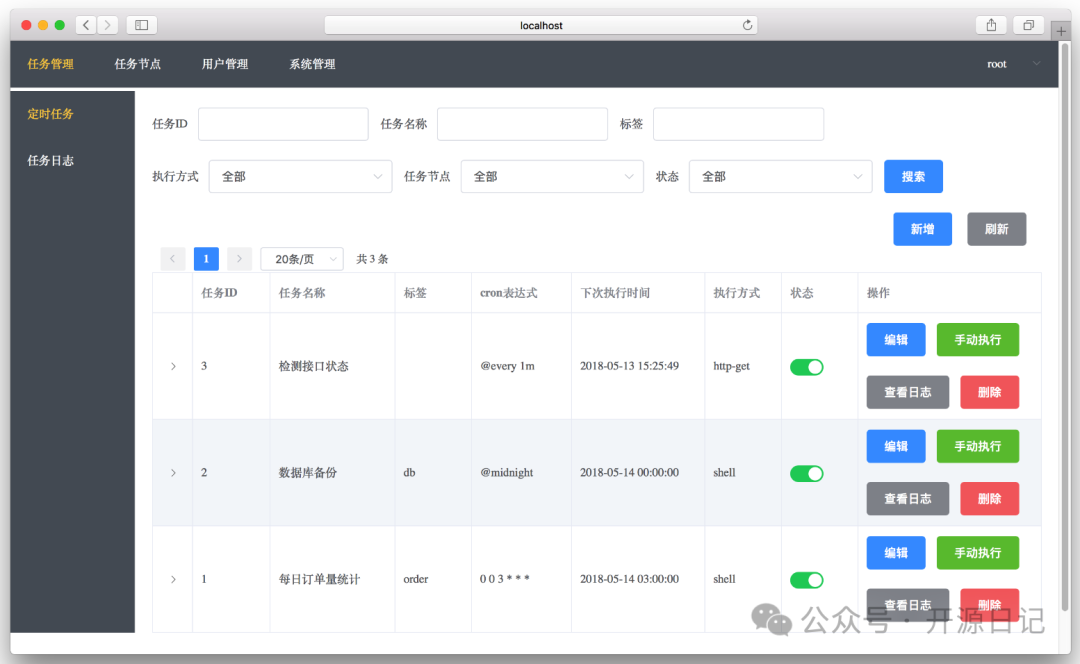Open 任务日志 from the left sidebar
This screenshot has height=664, width=1080.
pyautogui.click(x=50, y=160)
